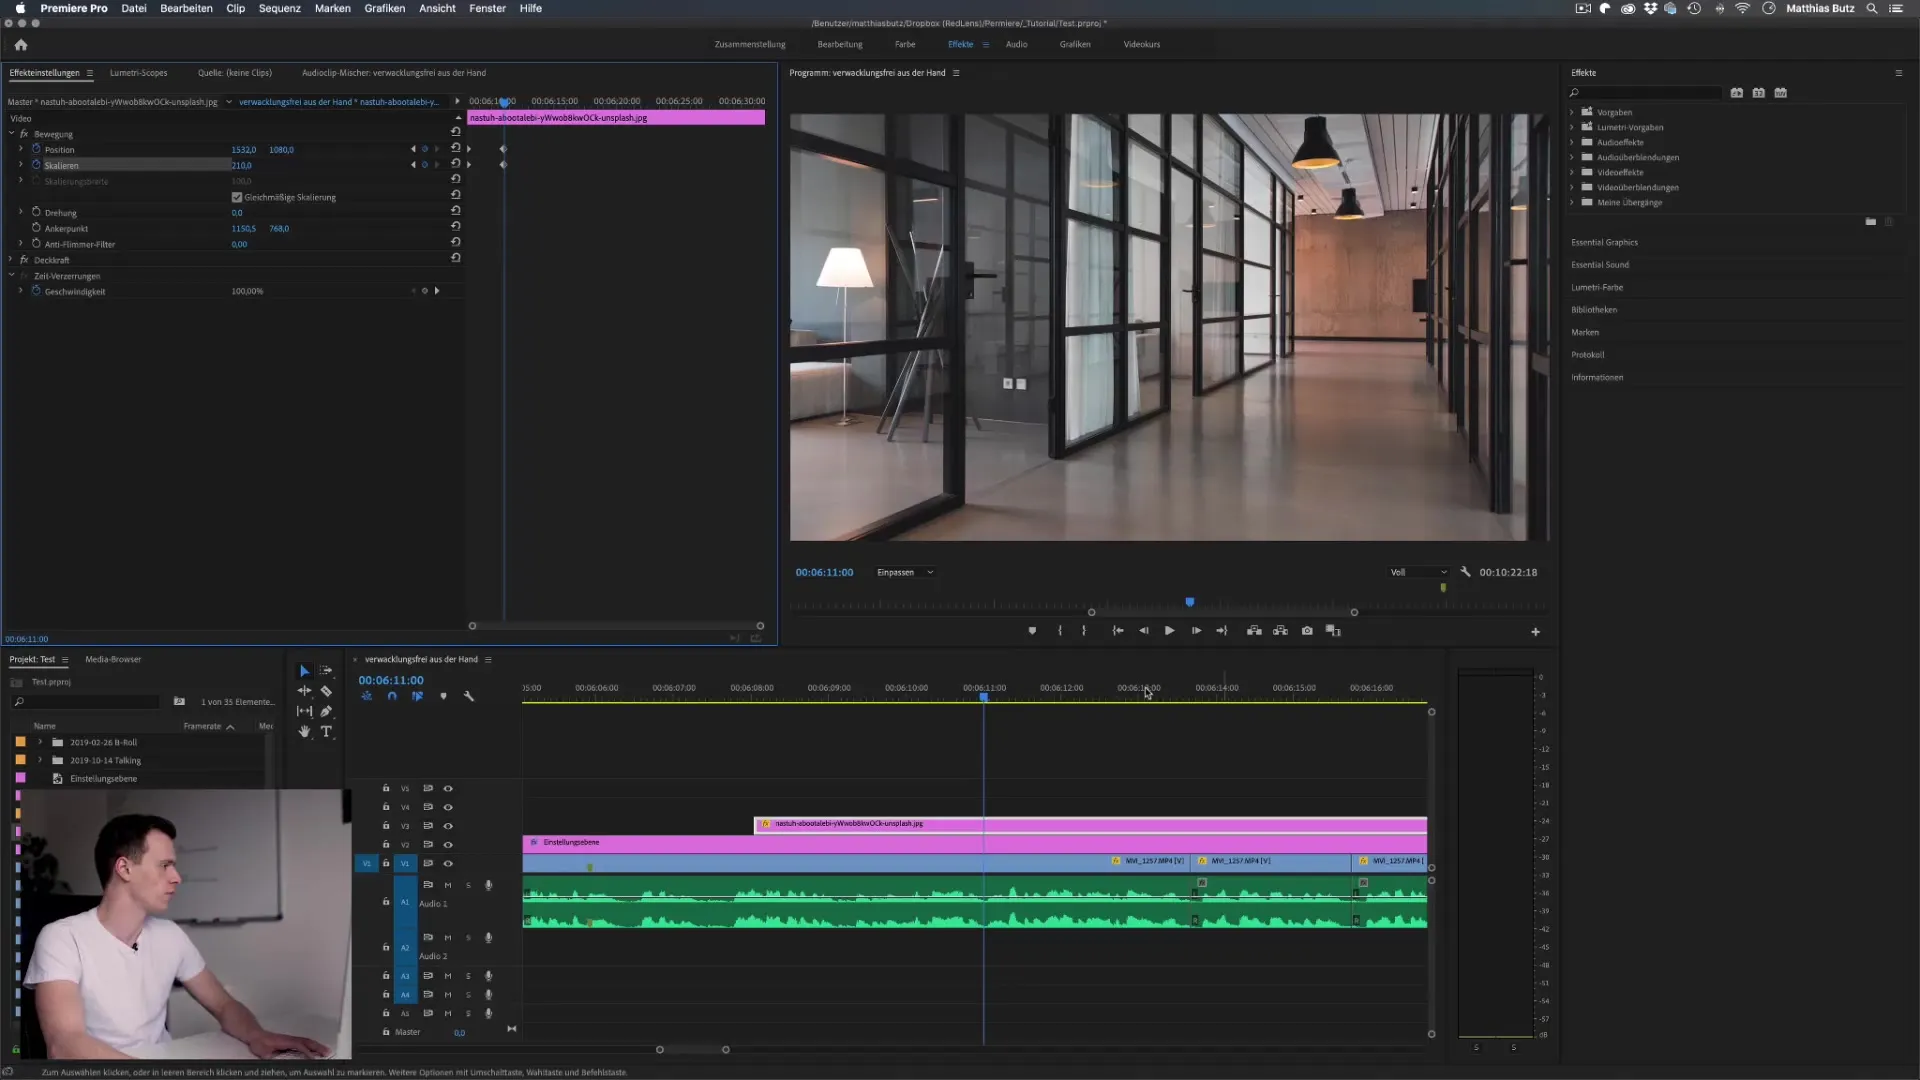Viewport: 1920px width, 1080px height.
Task: Hide track V3 with eye icon
Action: pyautogui.click(x=448, y=826)
